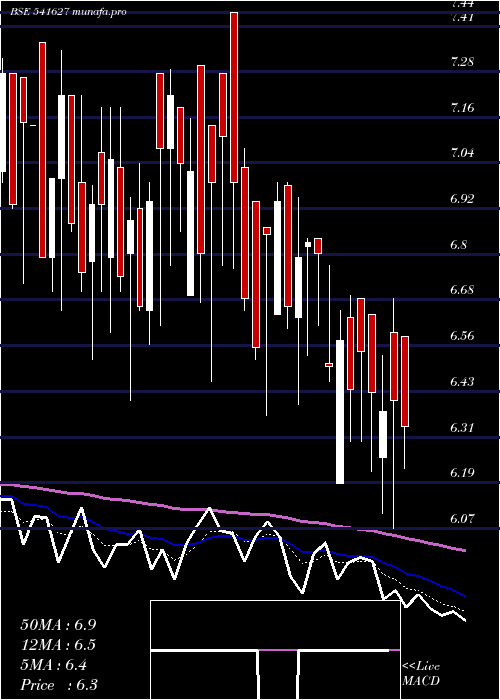The height and width of the screenshot is (700, 500).
Task: Click the last red candlestick on the right
Action: point(405,382)
